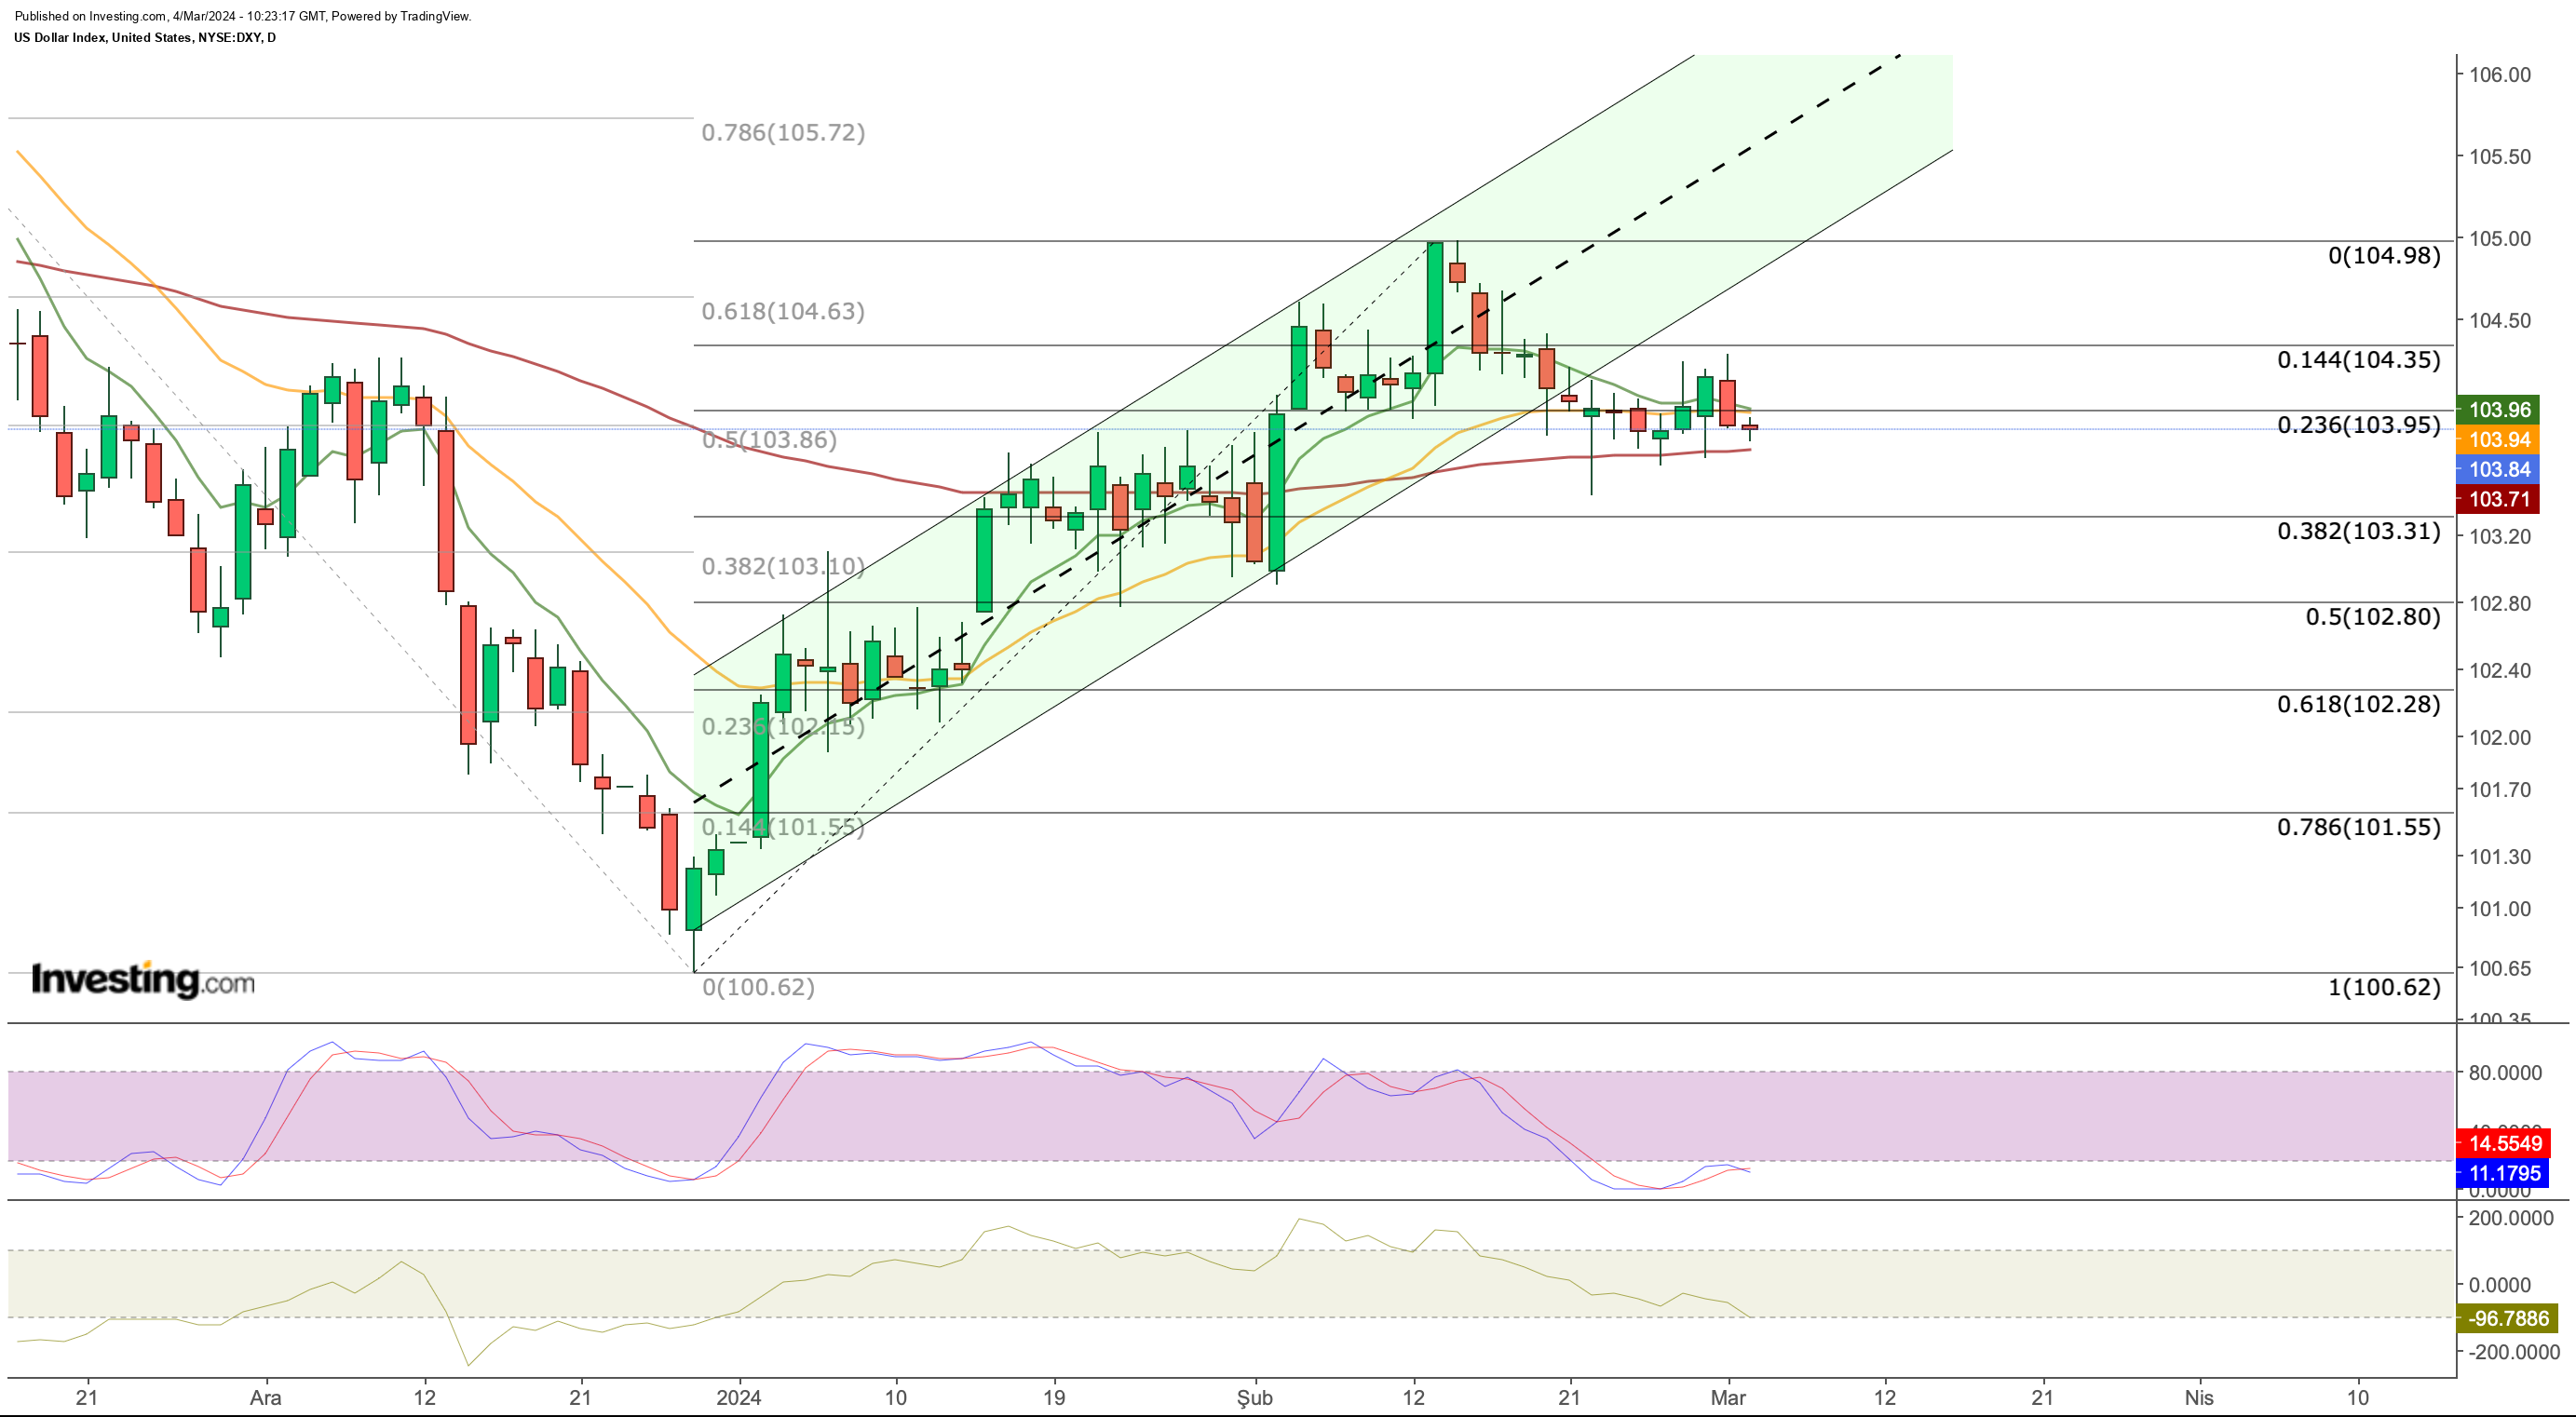Click the 105.00 price axis label

(x=2500, y=239)
